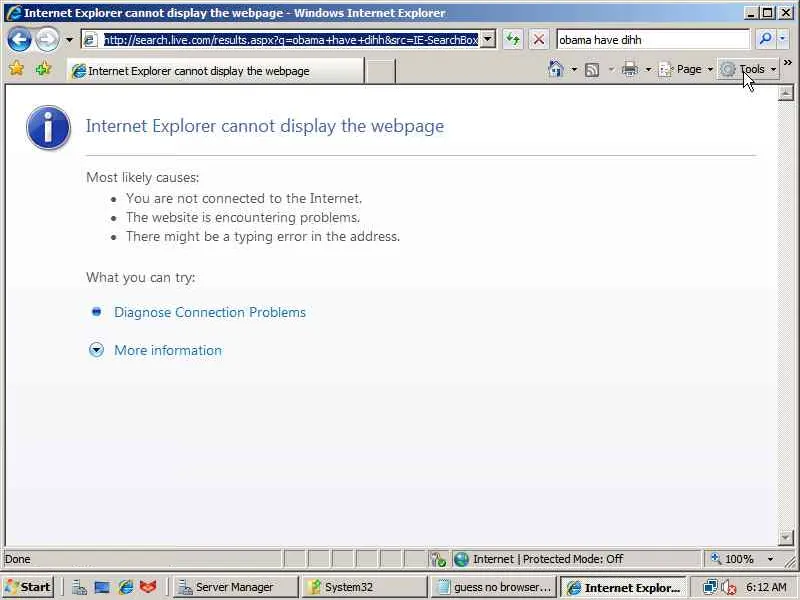Click 'The website is encountering problems.' text
The height and width of the screenshot is (600, 800).
(x=243, y=217)
